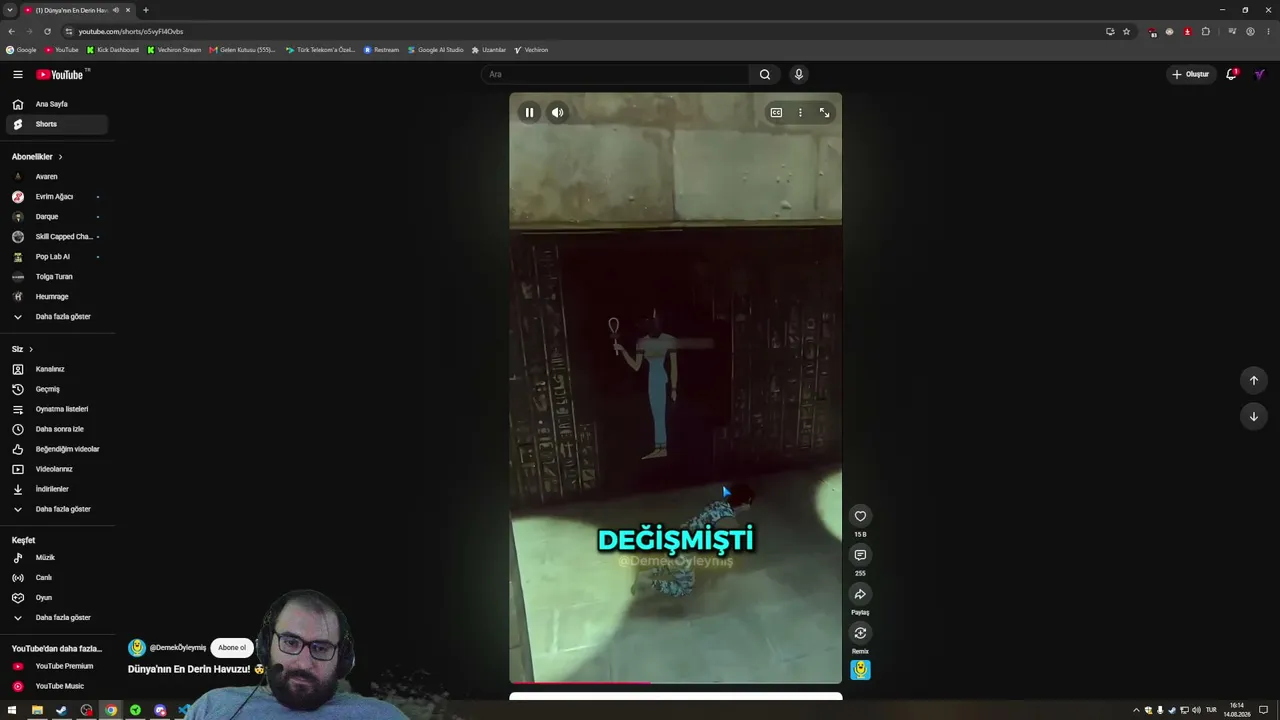The height and width of the screenshot is (720, 1280).
Task: Open the Remix option
Action: click(x=860, y=633)
